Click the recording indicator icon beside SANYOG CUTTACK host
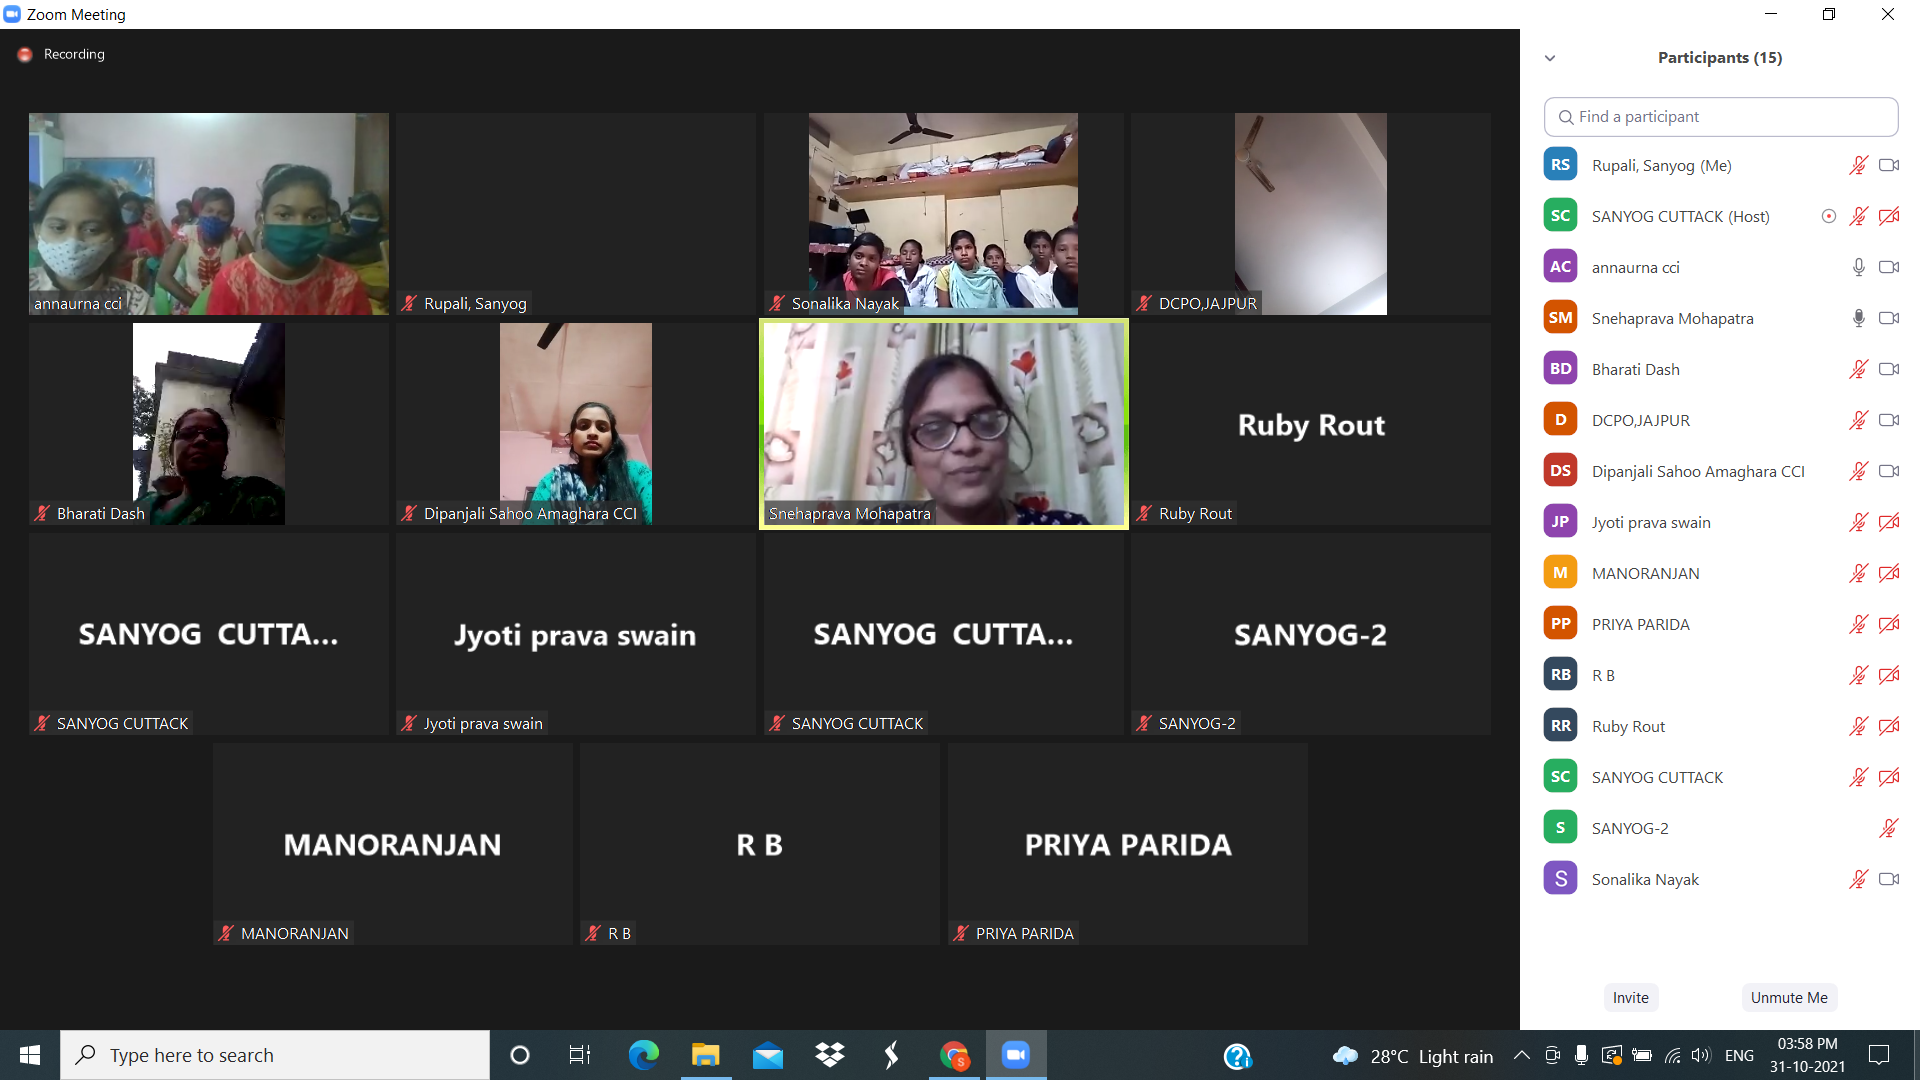Screen dimensions: 1920x1080 click(1828, 216)
